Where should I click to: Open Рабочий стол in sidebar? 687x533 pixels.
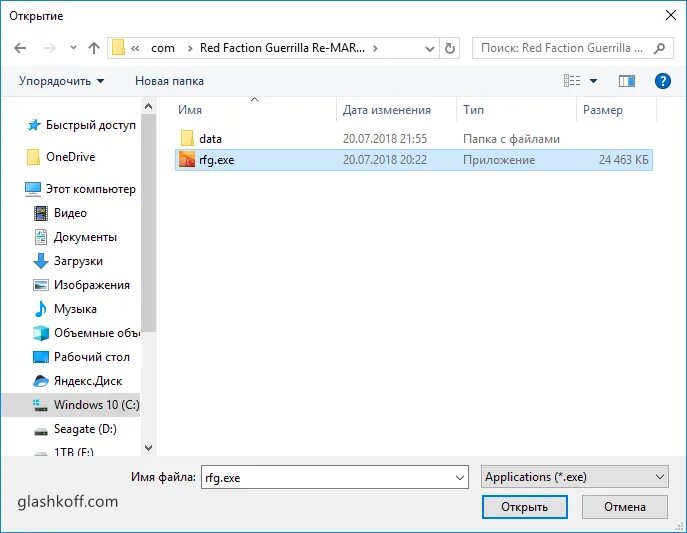[x=81, y=357]
